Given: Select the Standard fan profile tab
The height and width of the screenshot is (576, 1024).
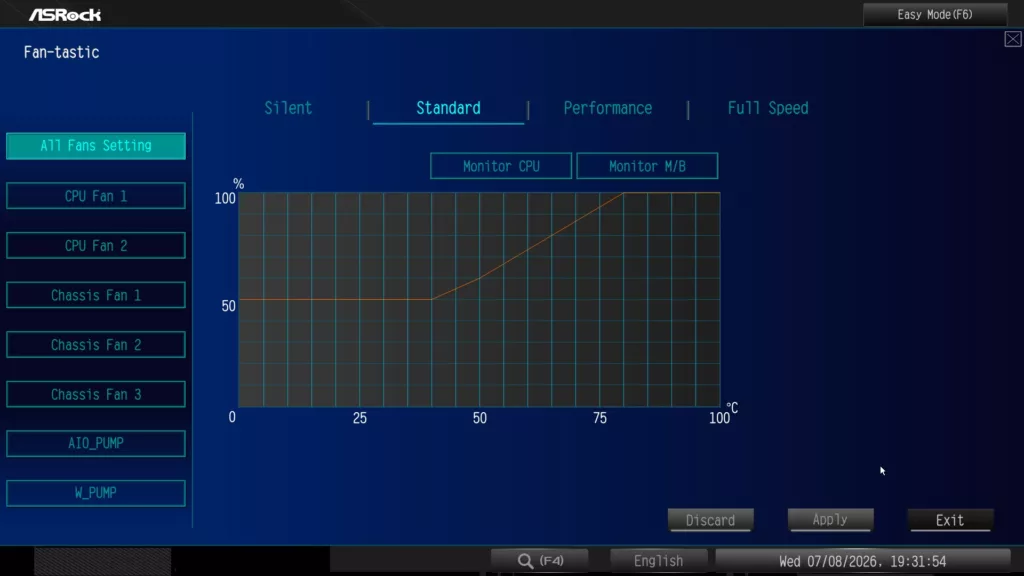Looking at the screenshot, I should 448,108.
